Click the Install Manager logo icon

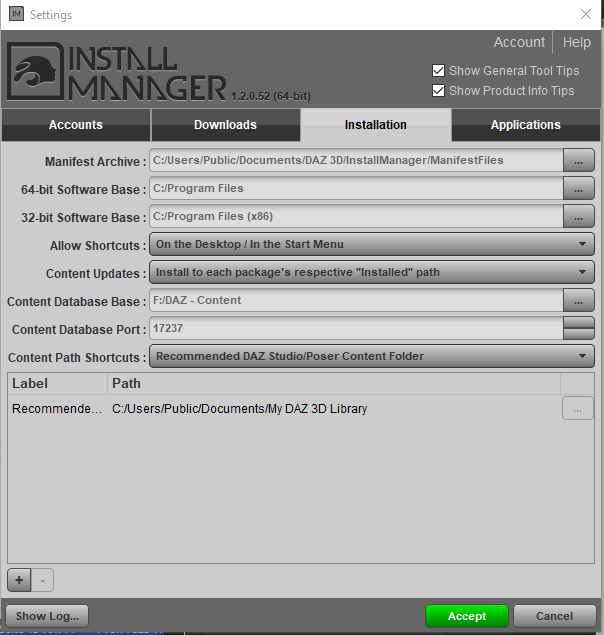[36, 71]
